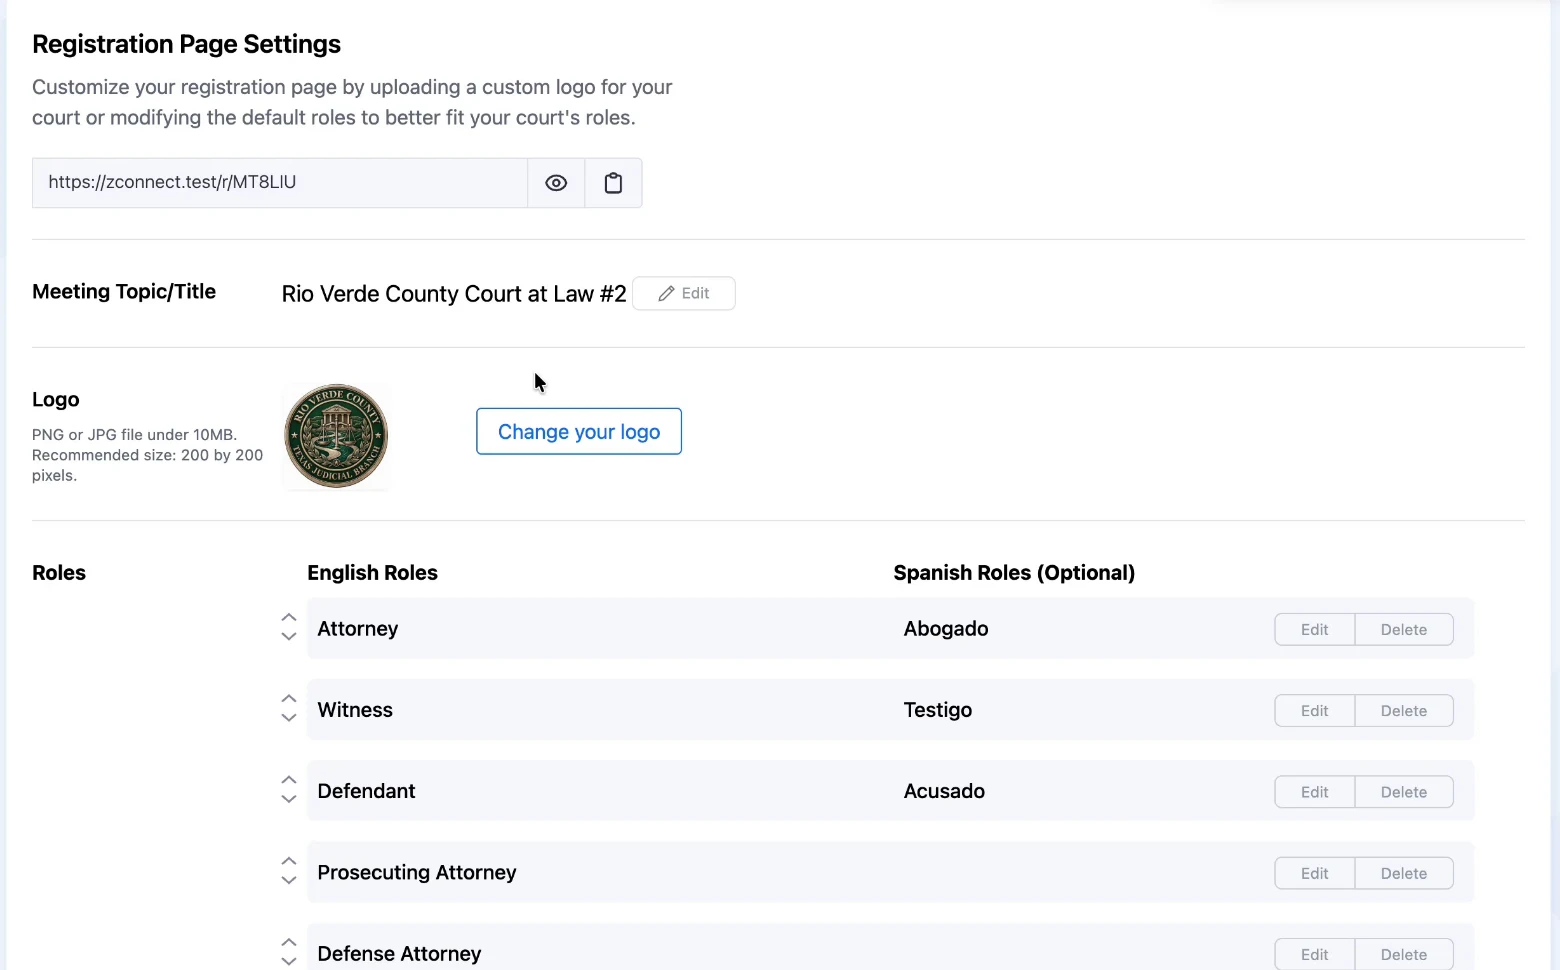Edit the Defendant role
The image size is (1560, 970).
[1314, 791]
